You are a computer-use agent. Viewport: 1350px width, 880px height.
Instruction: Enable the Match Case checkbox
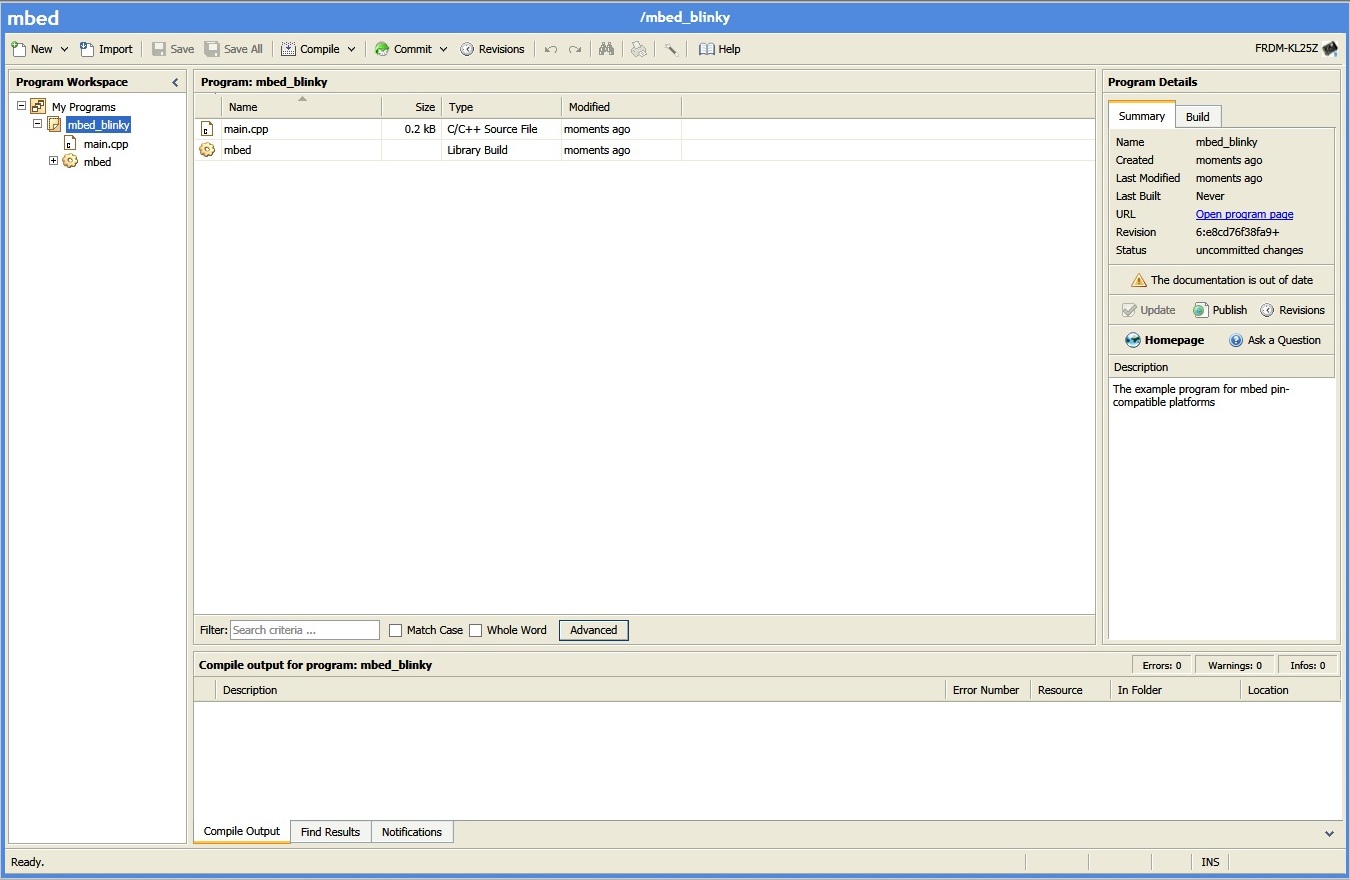[396, 630]
